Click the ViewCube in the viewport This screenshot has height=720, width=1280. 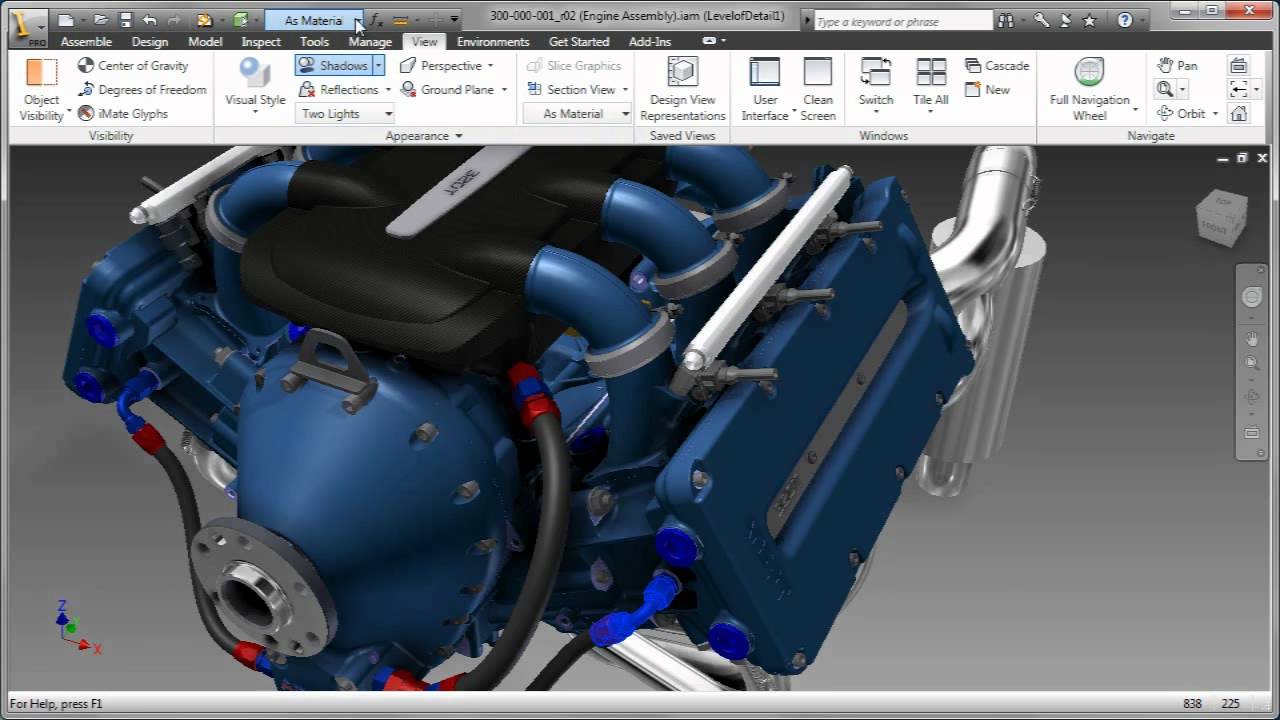tap(1222, 217)
